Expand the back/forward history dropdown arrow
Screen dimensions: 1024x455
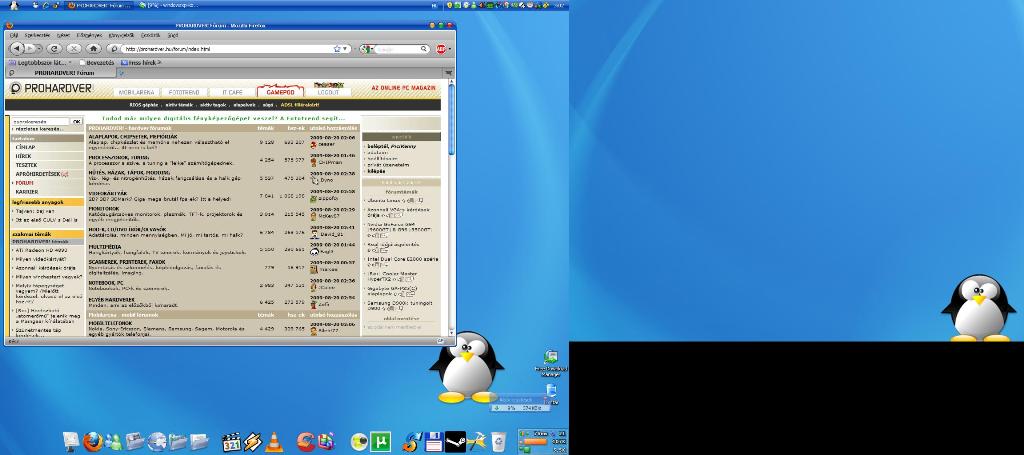pyautogui.click(x=40, y=49)
